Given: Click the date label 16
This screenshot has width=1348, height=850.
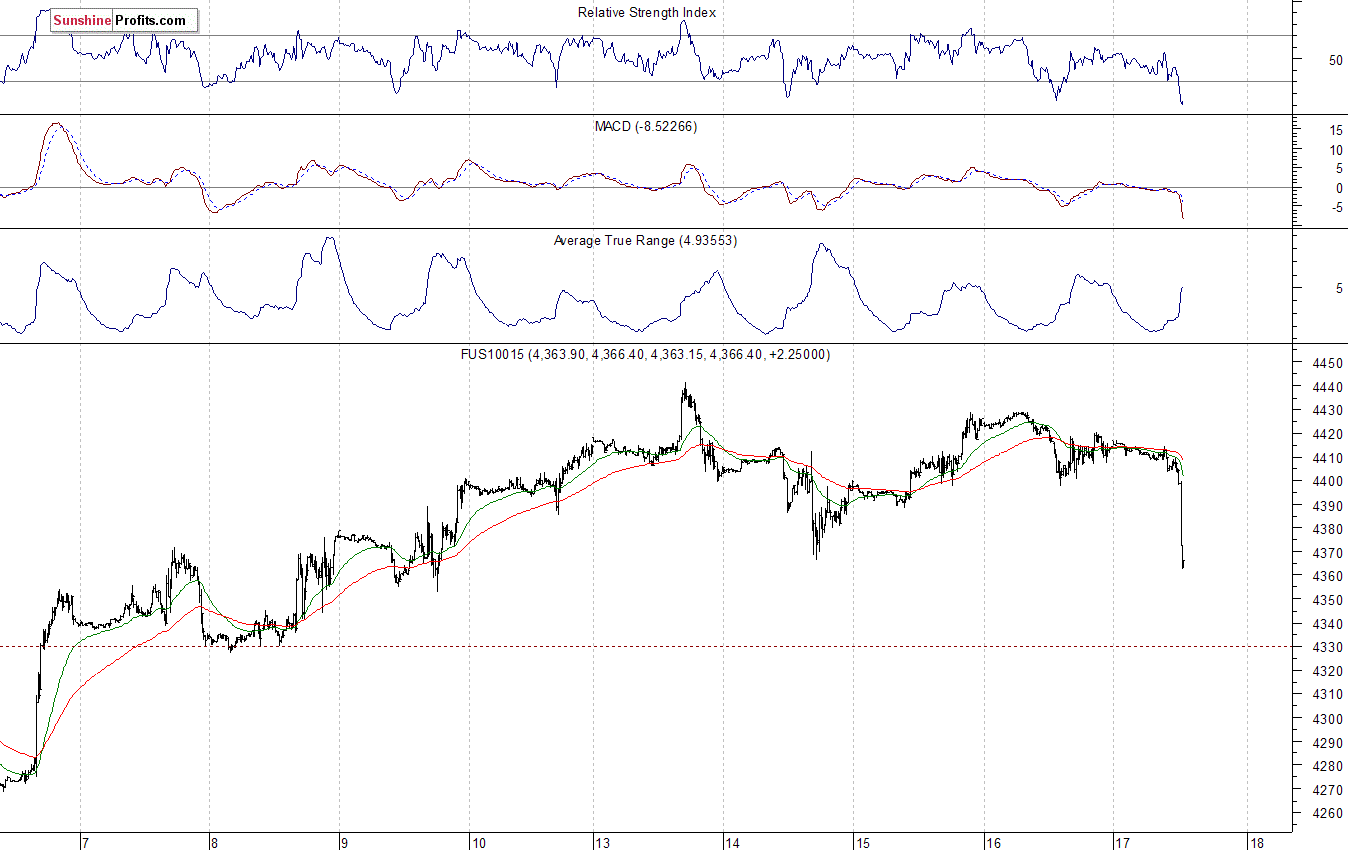Looking at the screenshot, I should pyautogui.click(x=993, y=842).
